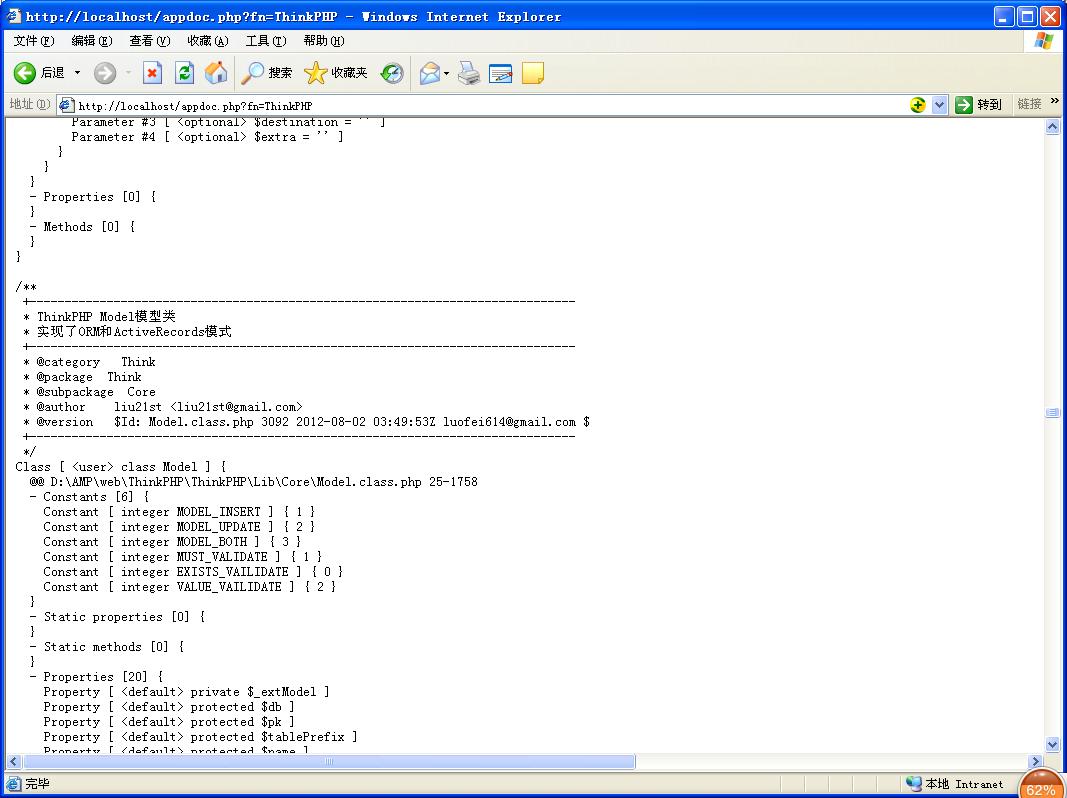Click the 本地 Intranet zone icon
This screenshot has height=798, width=1067.
(x=913, y=784)
